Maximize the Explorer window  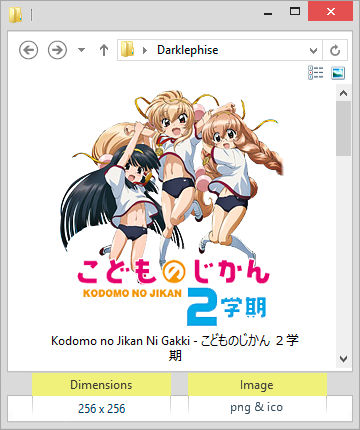pyautogui.click(x=295, y=12)
